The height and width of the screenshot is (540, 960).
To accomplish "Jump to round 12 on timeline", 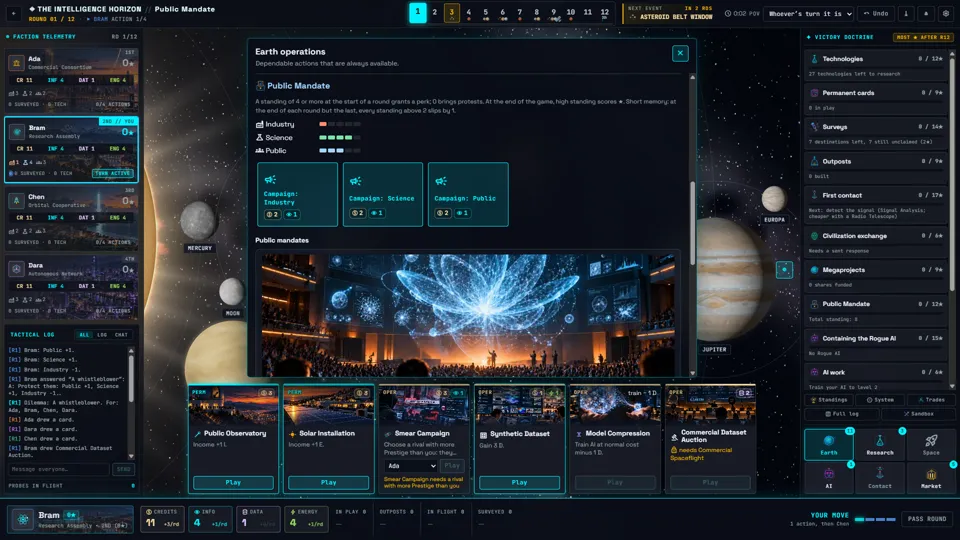I will (604, 12).
